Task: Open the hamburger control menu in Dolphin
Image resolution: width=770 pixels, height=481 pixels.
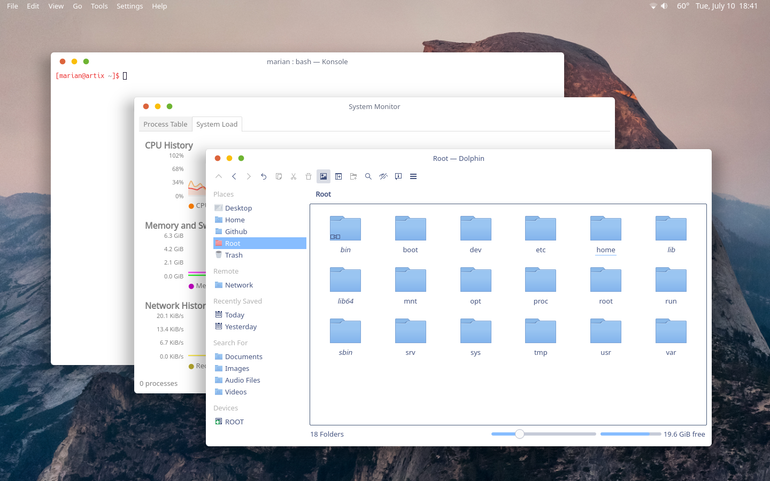Action: (x=413, y=176)
